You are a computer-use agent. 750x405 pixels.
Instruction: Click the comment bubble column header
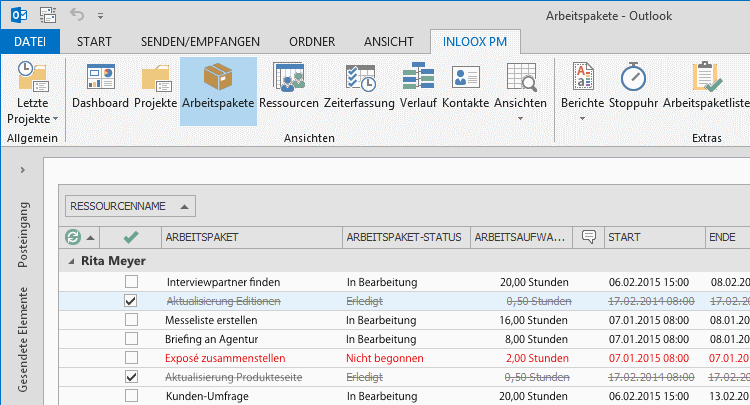click(x=589, y=236)
